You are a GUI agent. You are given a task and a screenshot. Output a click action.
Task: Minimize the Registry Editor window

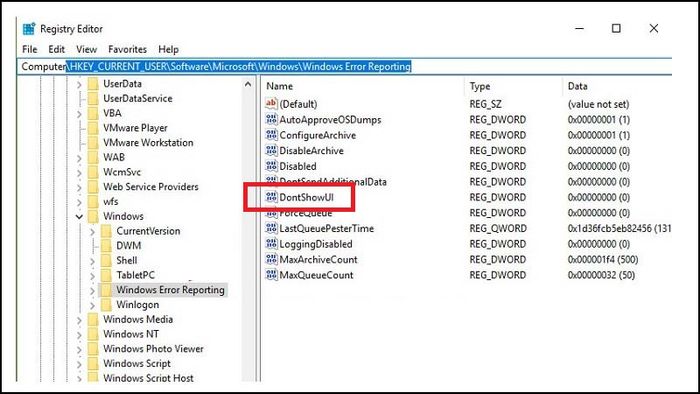(579, 29)
